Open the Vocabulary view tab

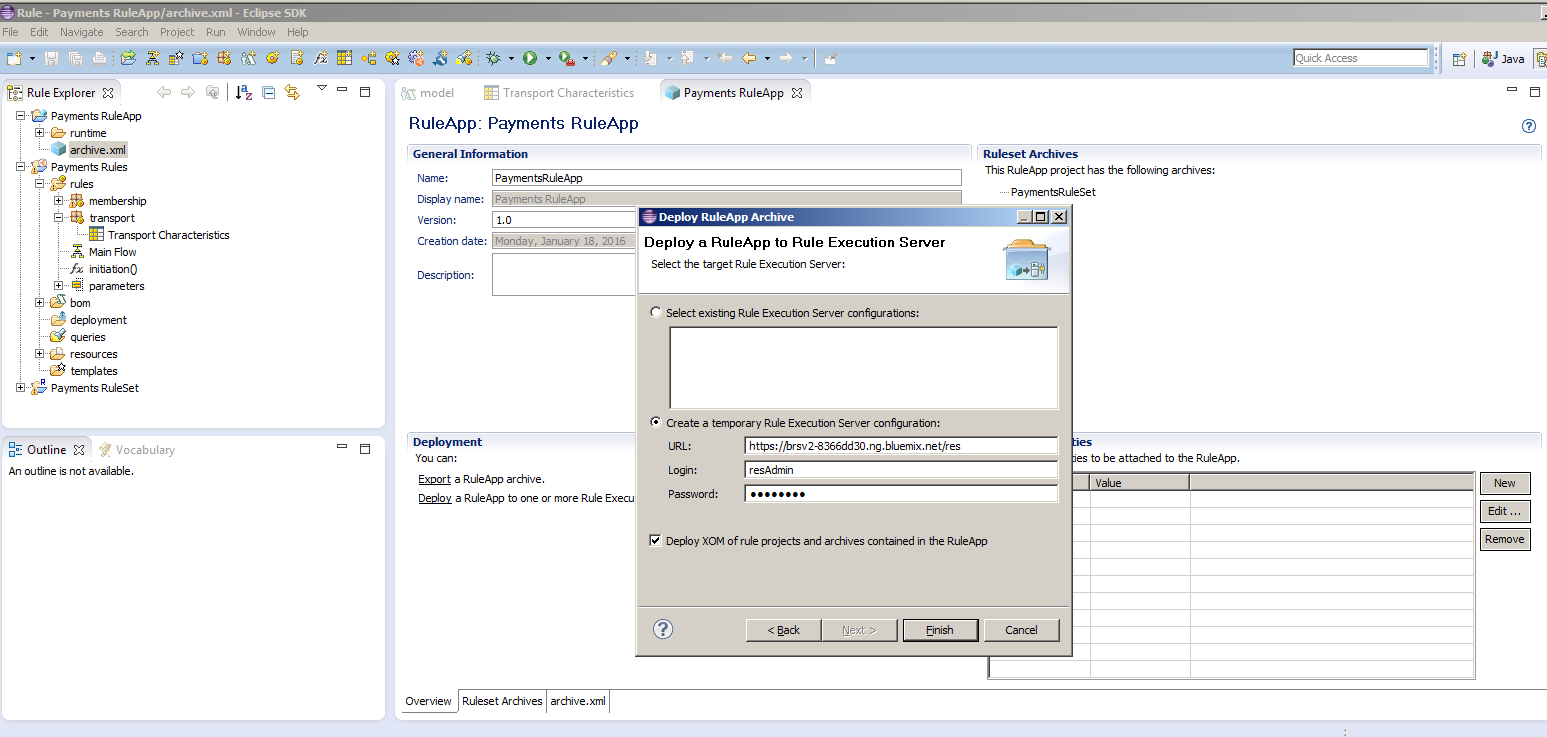coord(136,450)
